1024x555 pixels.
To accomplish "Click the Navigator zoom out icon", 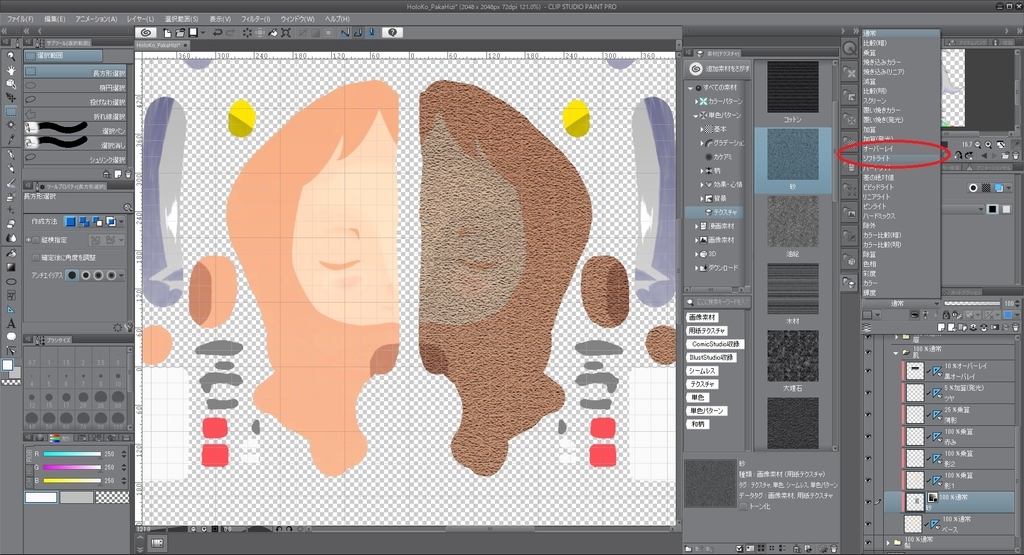I will click(x=978, y=144).
